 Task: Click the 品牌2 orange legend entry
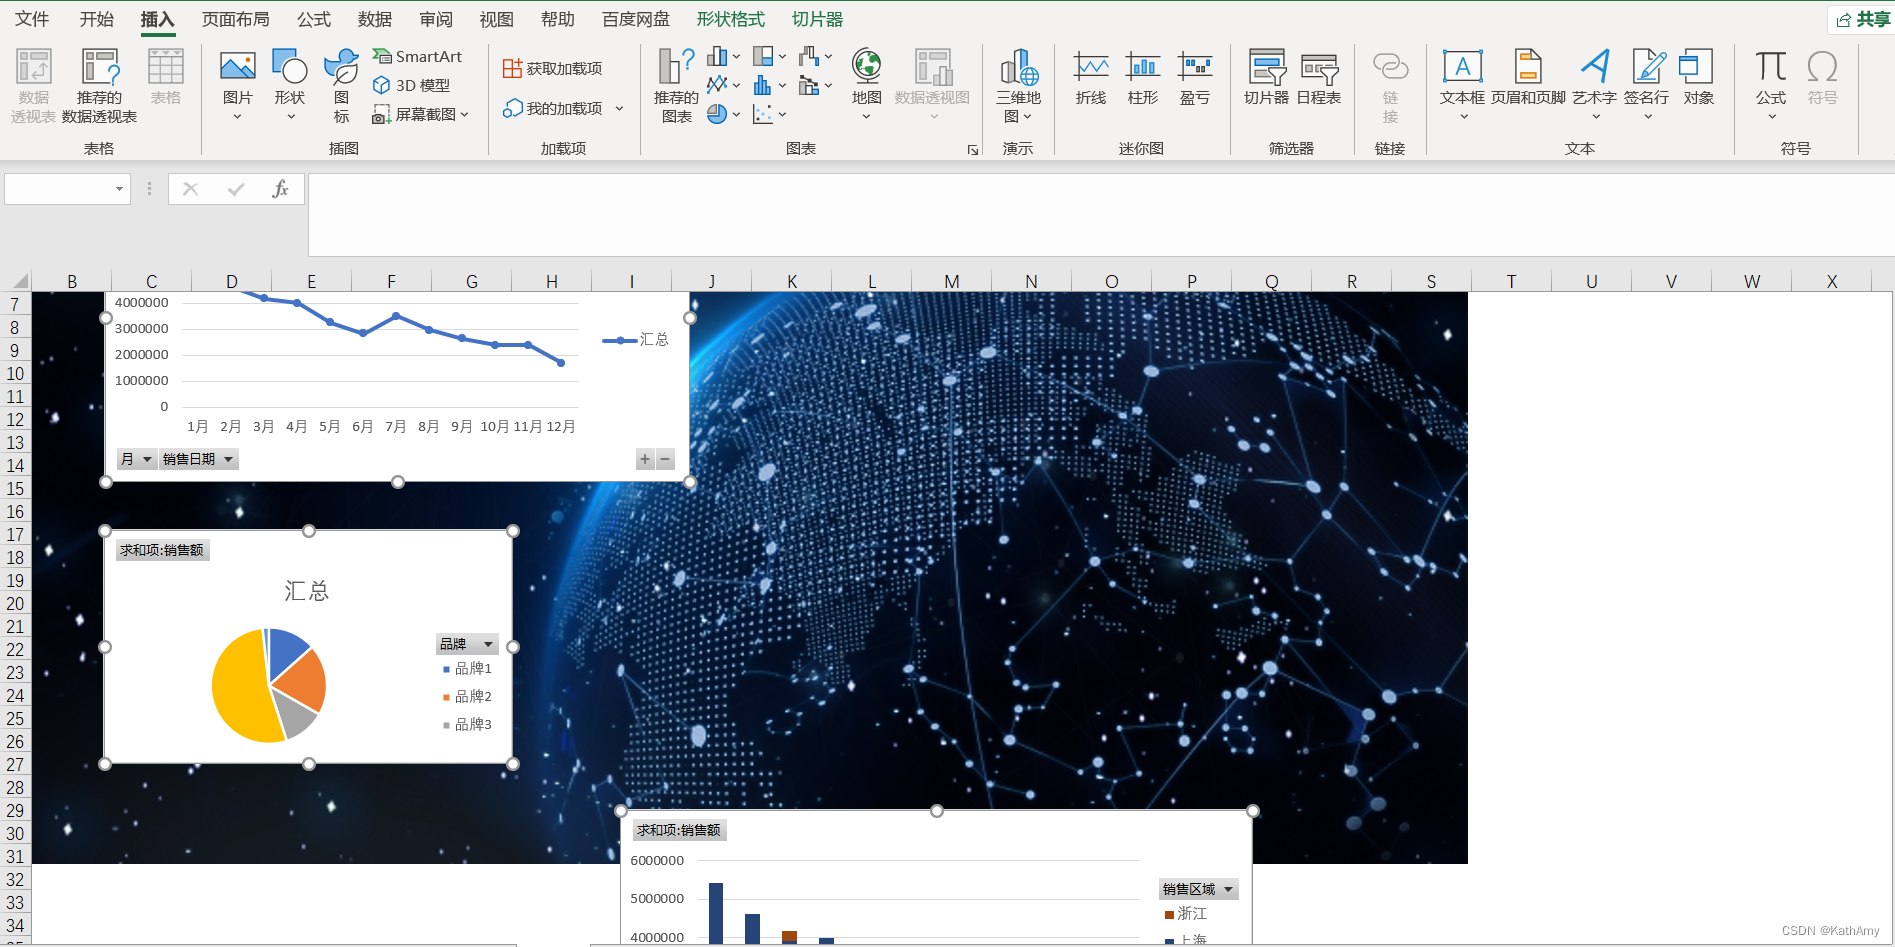[467, 696]
